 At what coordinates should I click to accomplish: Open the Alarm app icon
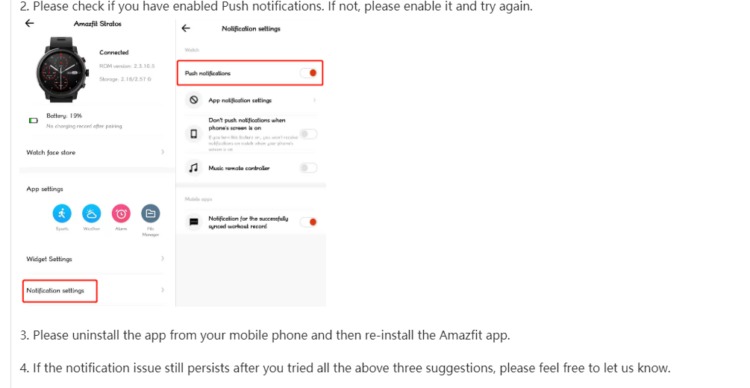121,213
